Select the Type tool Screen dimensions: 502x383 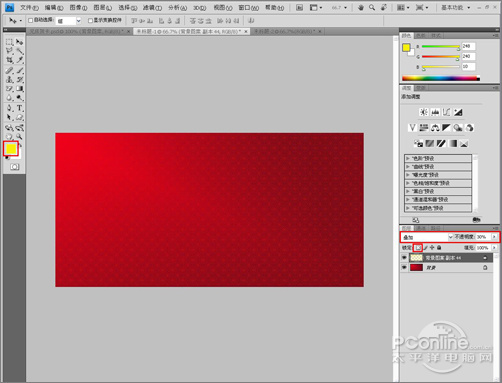(20, 108)
